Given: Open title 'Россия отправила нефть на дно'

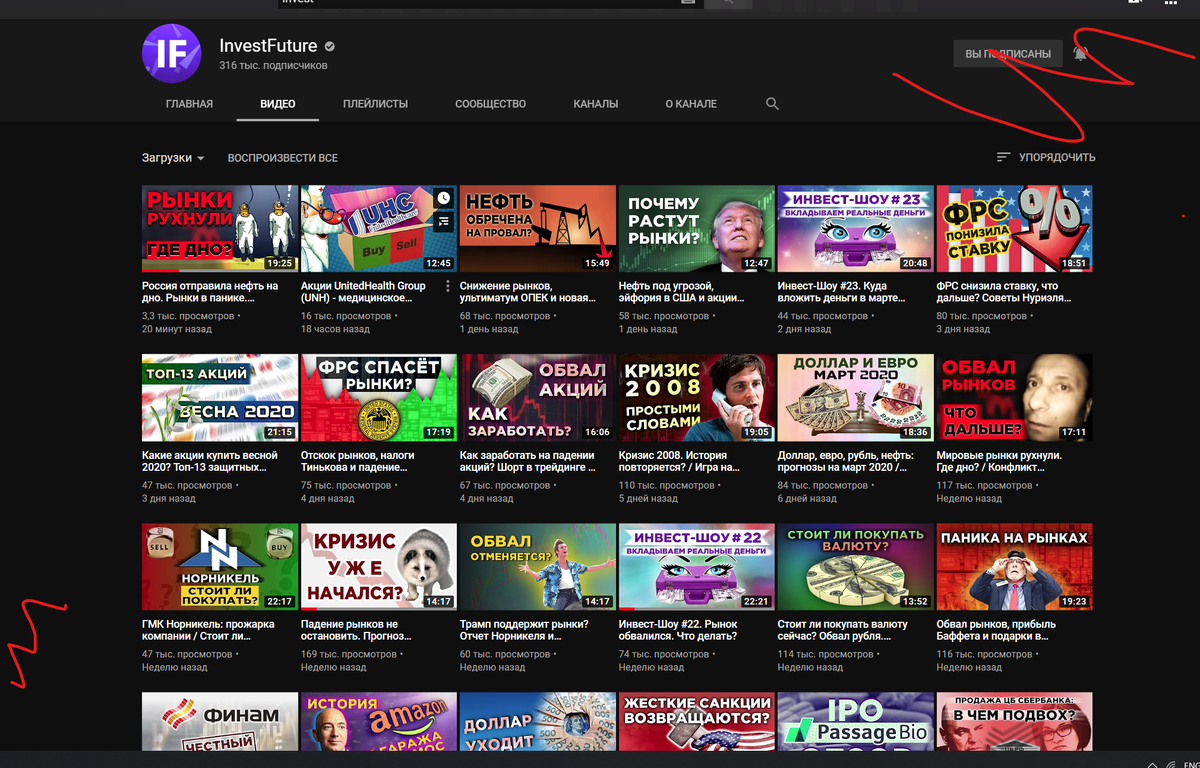Looking at the screenshot, I should 210,292.
